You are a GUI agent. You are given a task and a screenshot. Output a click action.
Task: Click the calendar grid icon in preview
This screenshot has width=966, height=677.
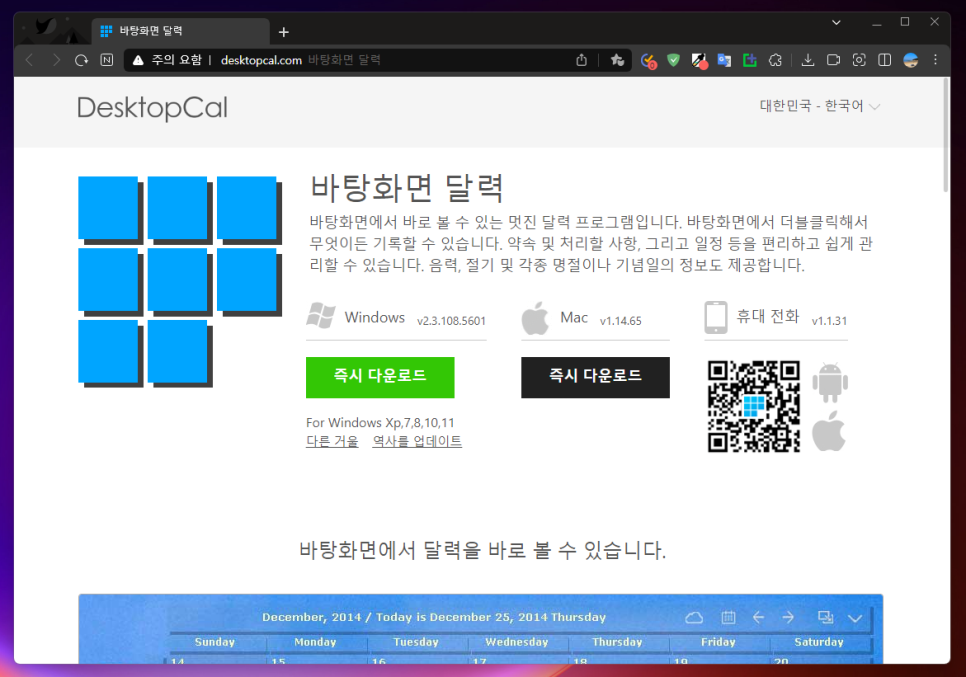click(x=728, y=617)
